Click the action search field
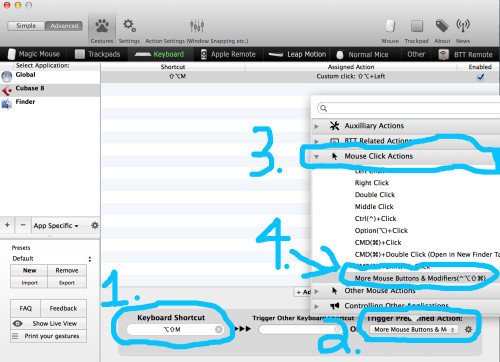500x362 pixels. [408, 108]
